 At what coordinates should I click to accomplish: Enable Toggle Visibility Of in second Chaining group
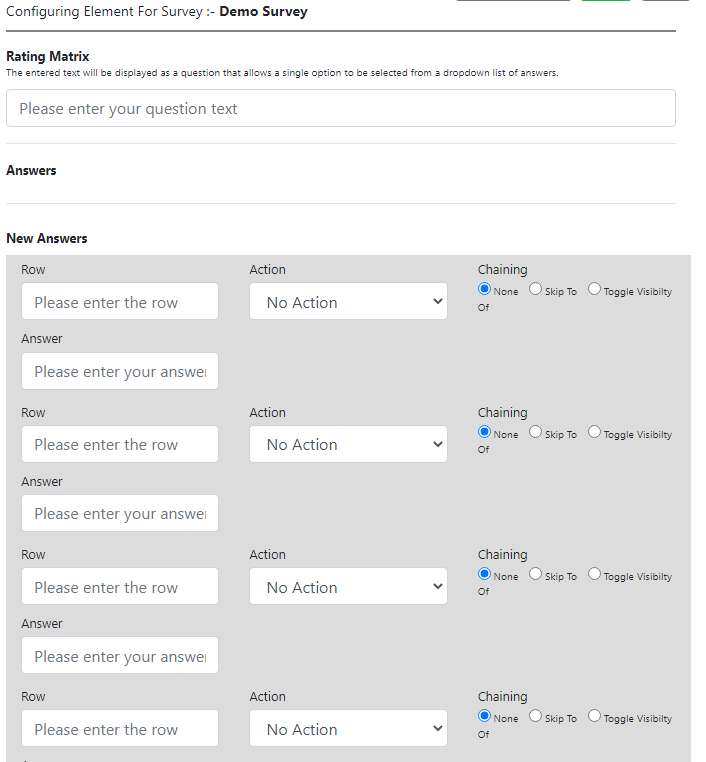[595, 433]
